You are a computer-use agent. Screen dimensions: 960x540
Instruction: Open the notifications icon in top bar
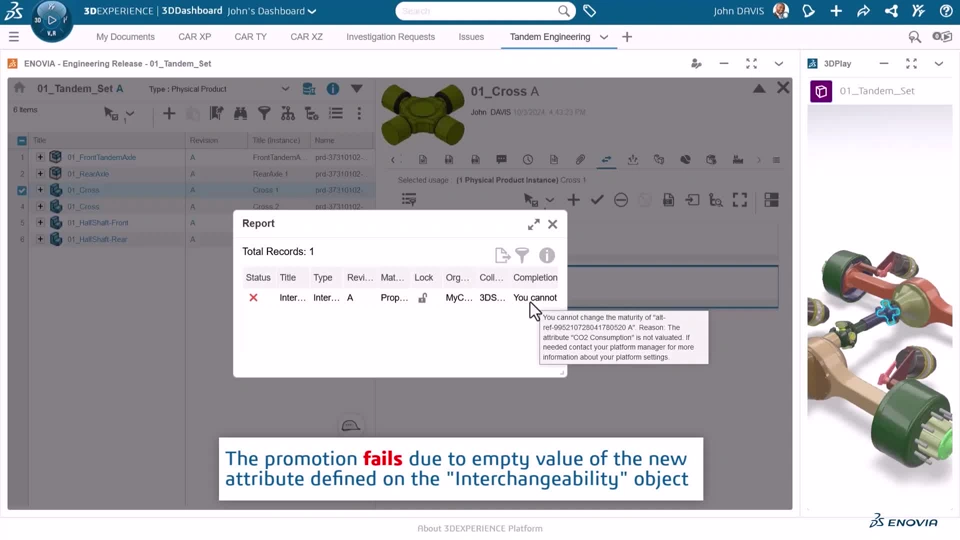[808, 11]
